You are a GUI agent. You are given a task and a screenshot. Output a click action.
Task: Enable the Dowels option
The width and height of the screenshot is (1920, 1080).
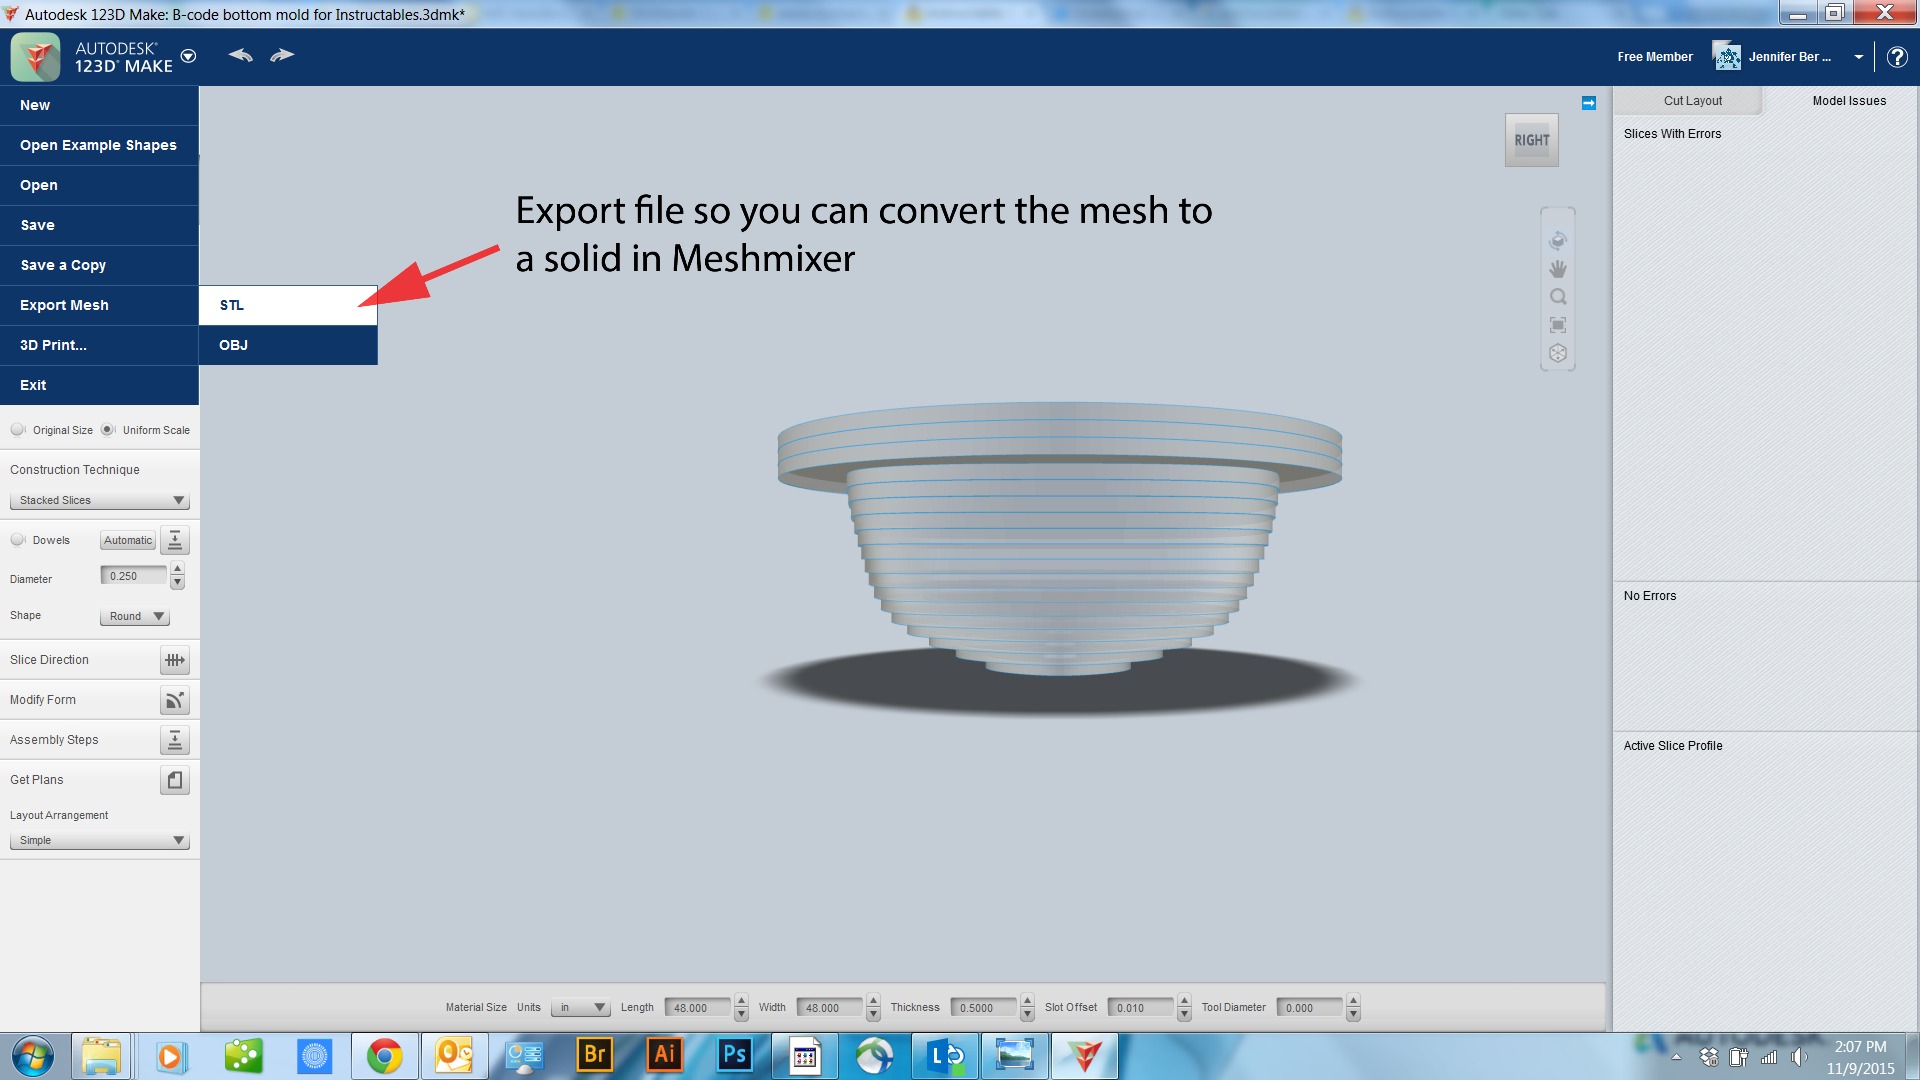pos(18,539)
